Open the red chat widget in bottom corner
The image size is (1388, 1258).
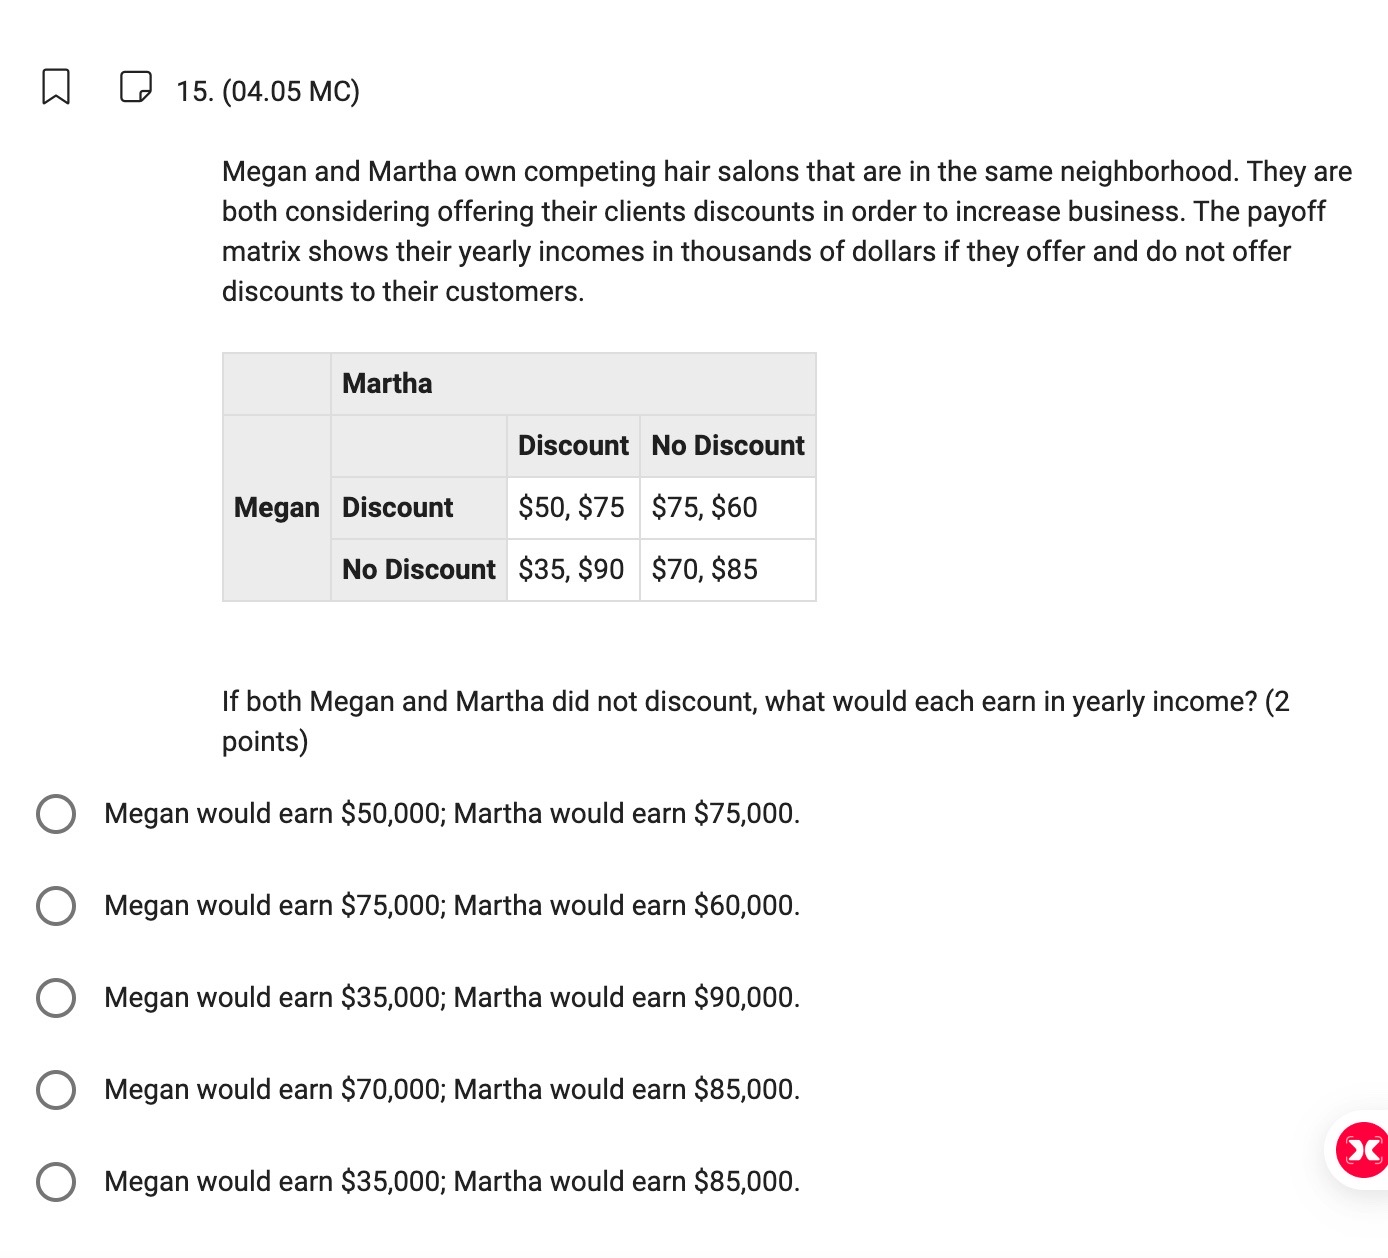(1360, 1149)
